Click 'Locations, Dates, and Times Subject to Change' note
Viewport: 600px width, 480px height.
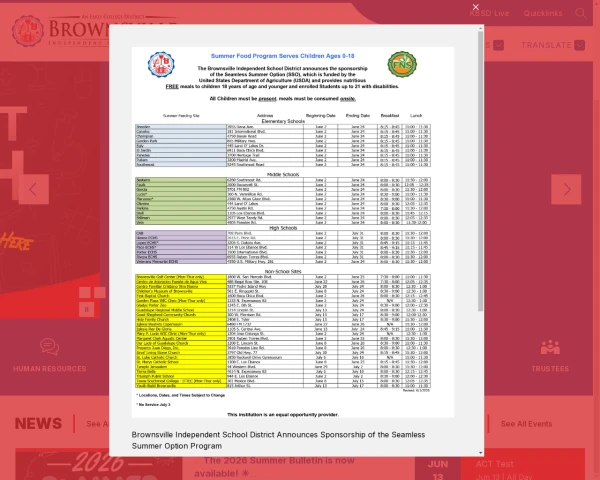181,395
